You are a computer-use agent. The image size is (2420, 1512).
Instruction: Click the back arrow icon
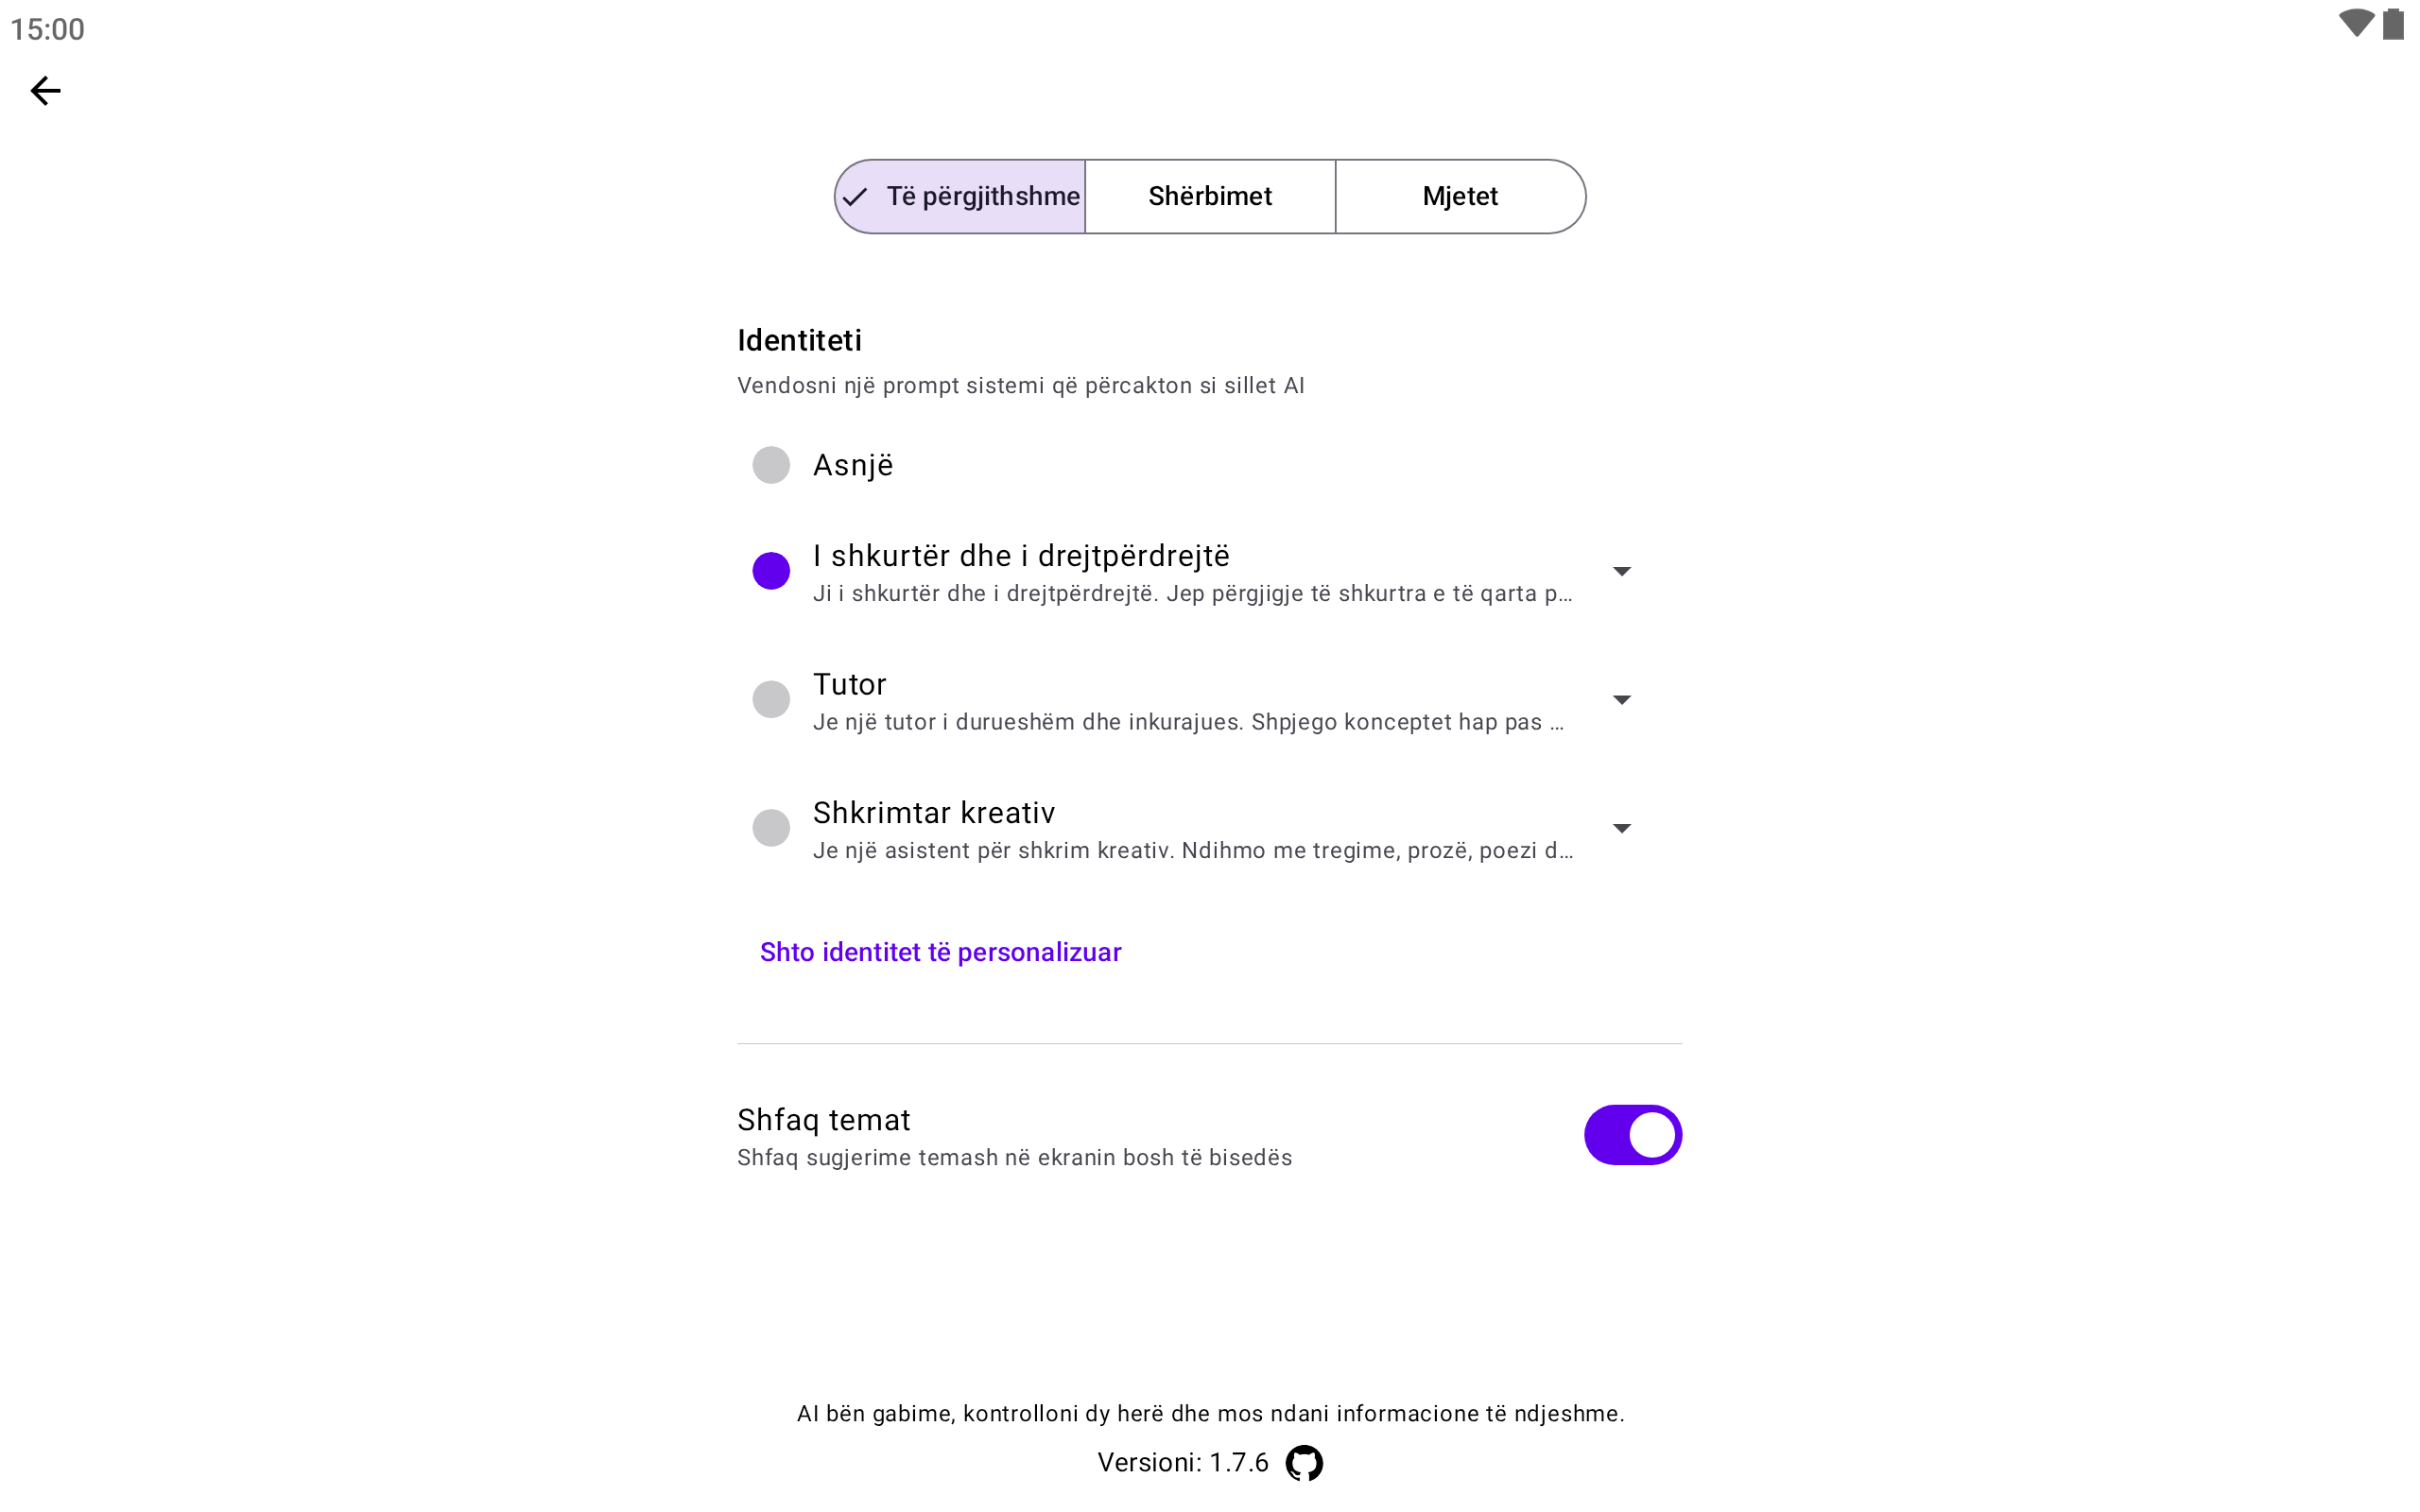[x=46, y=91]
